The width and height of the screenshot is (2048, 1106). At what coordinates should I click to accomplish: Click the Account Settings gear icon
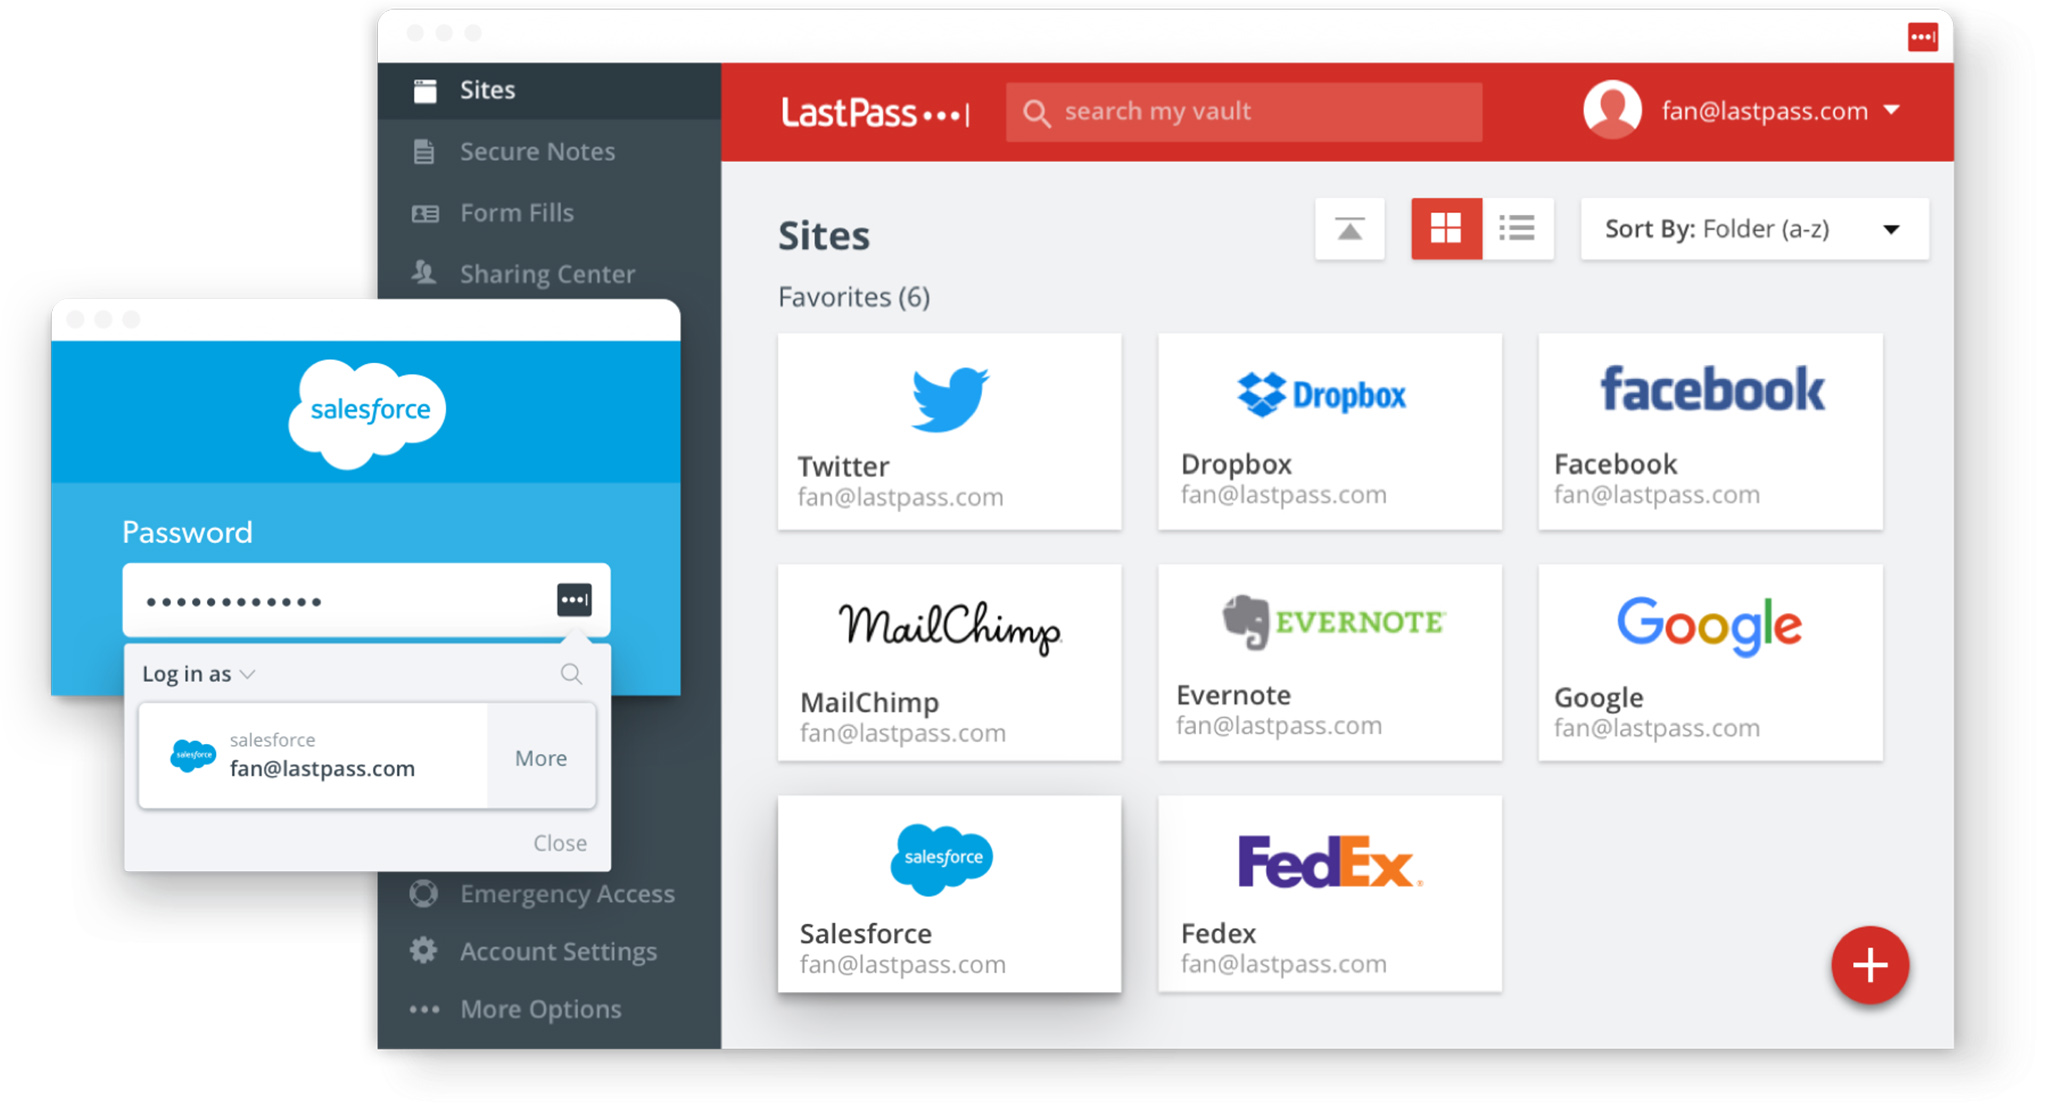[x=423, y=951]
